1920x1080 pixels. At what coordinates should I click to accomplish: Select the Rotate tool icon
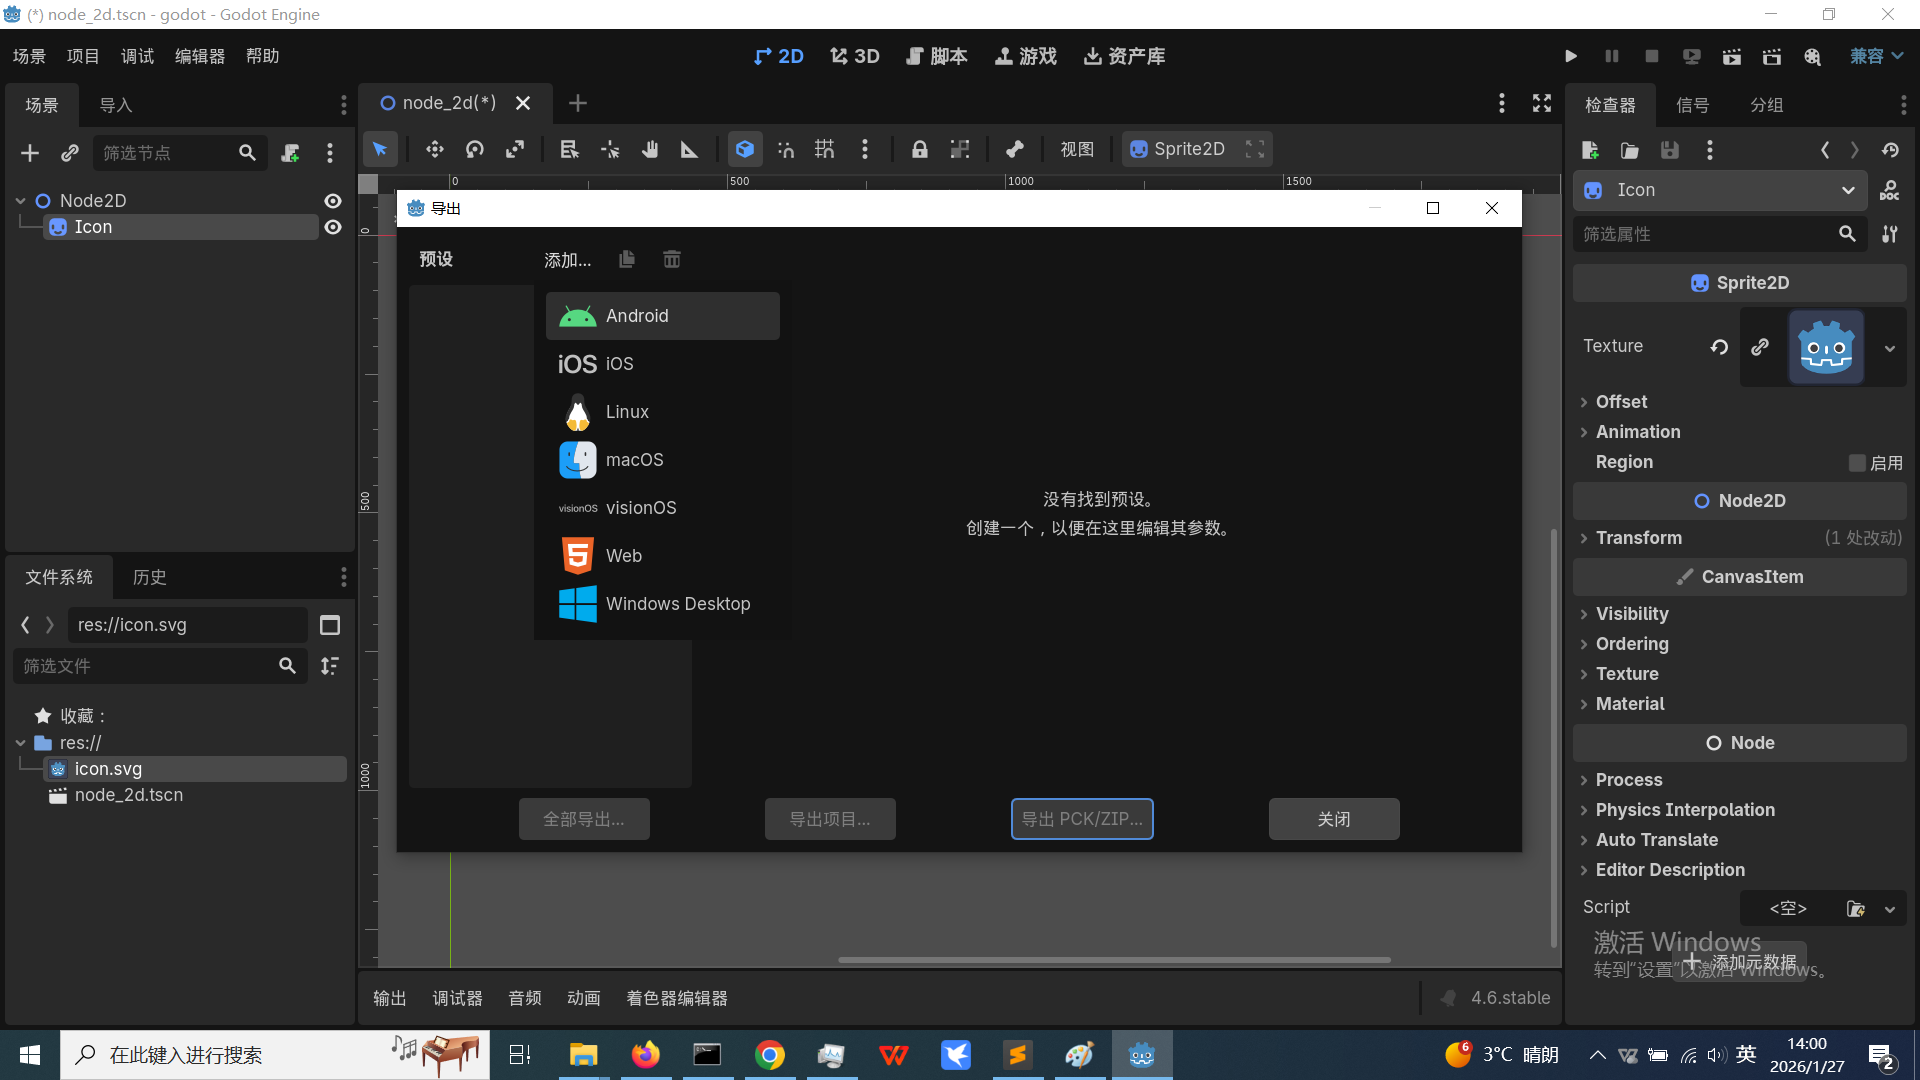tap(475, 150)
